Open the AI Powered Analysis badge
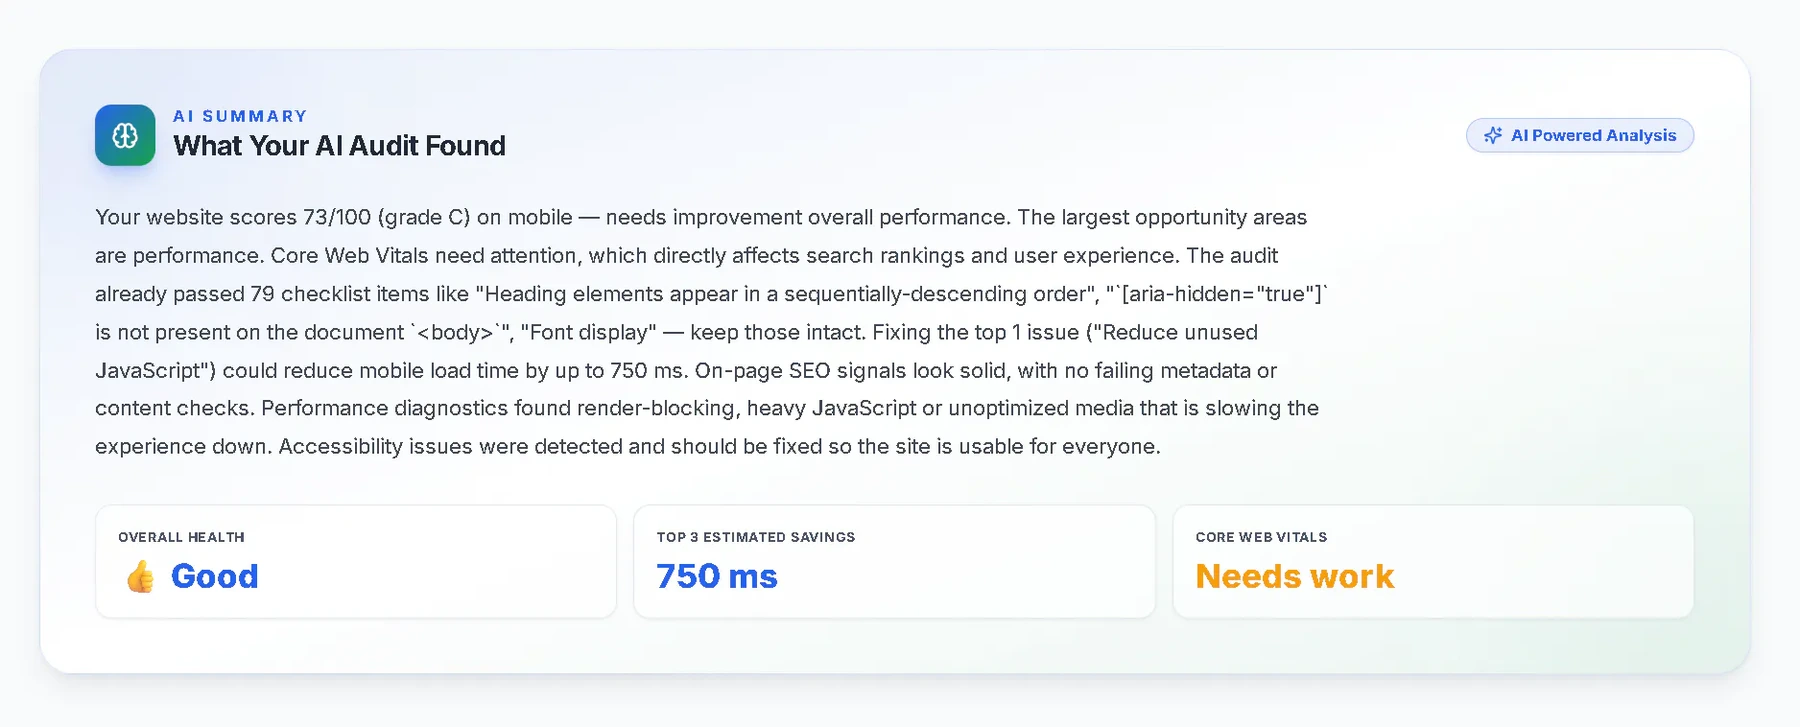Viewport: 1800px width, 727px height. tap(1579, 135)
